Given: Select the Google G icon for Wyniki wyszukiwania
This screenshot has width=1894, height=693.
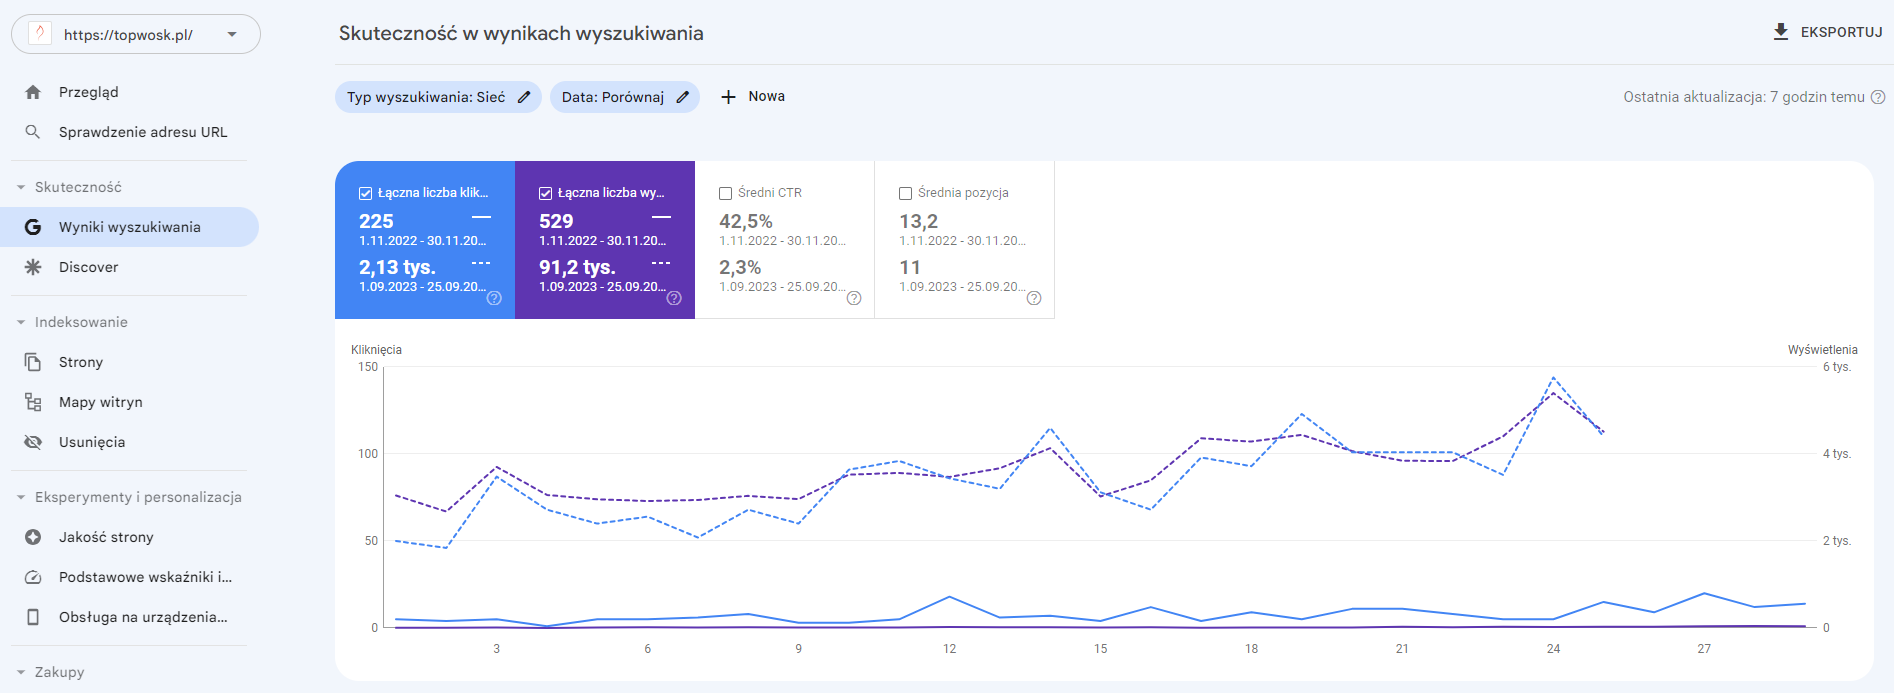Looking at the screenshot, I should point(33,227).
